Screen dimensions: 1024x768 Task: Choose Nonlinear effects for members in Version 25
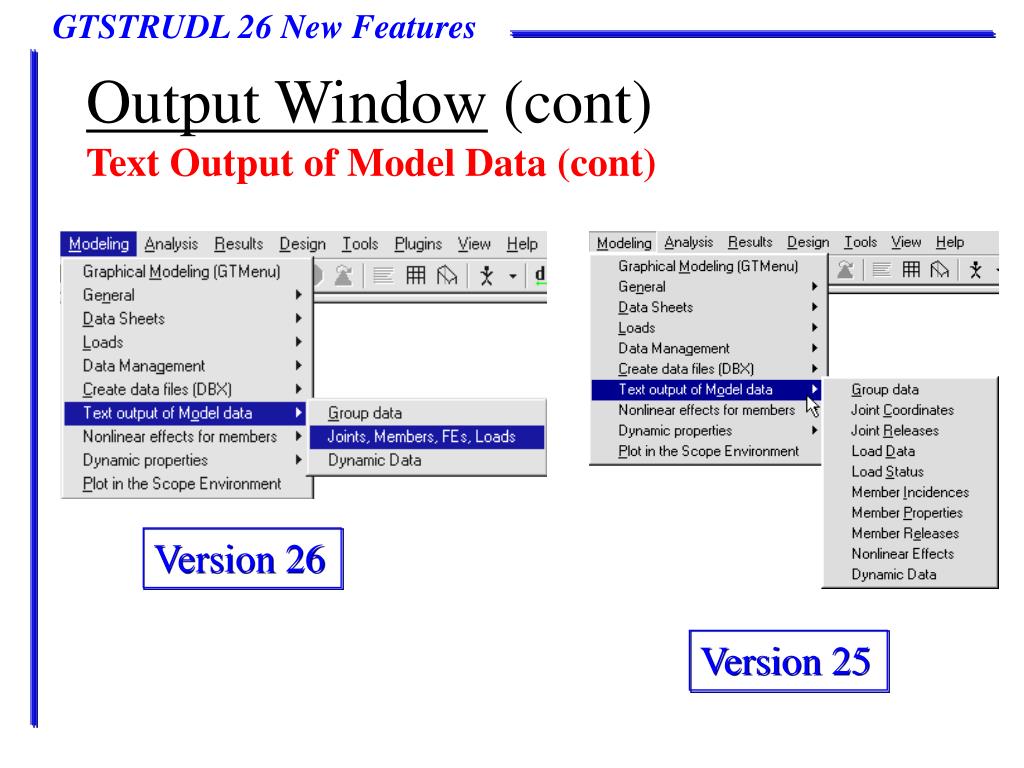[707, 409]
